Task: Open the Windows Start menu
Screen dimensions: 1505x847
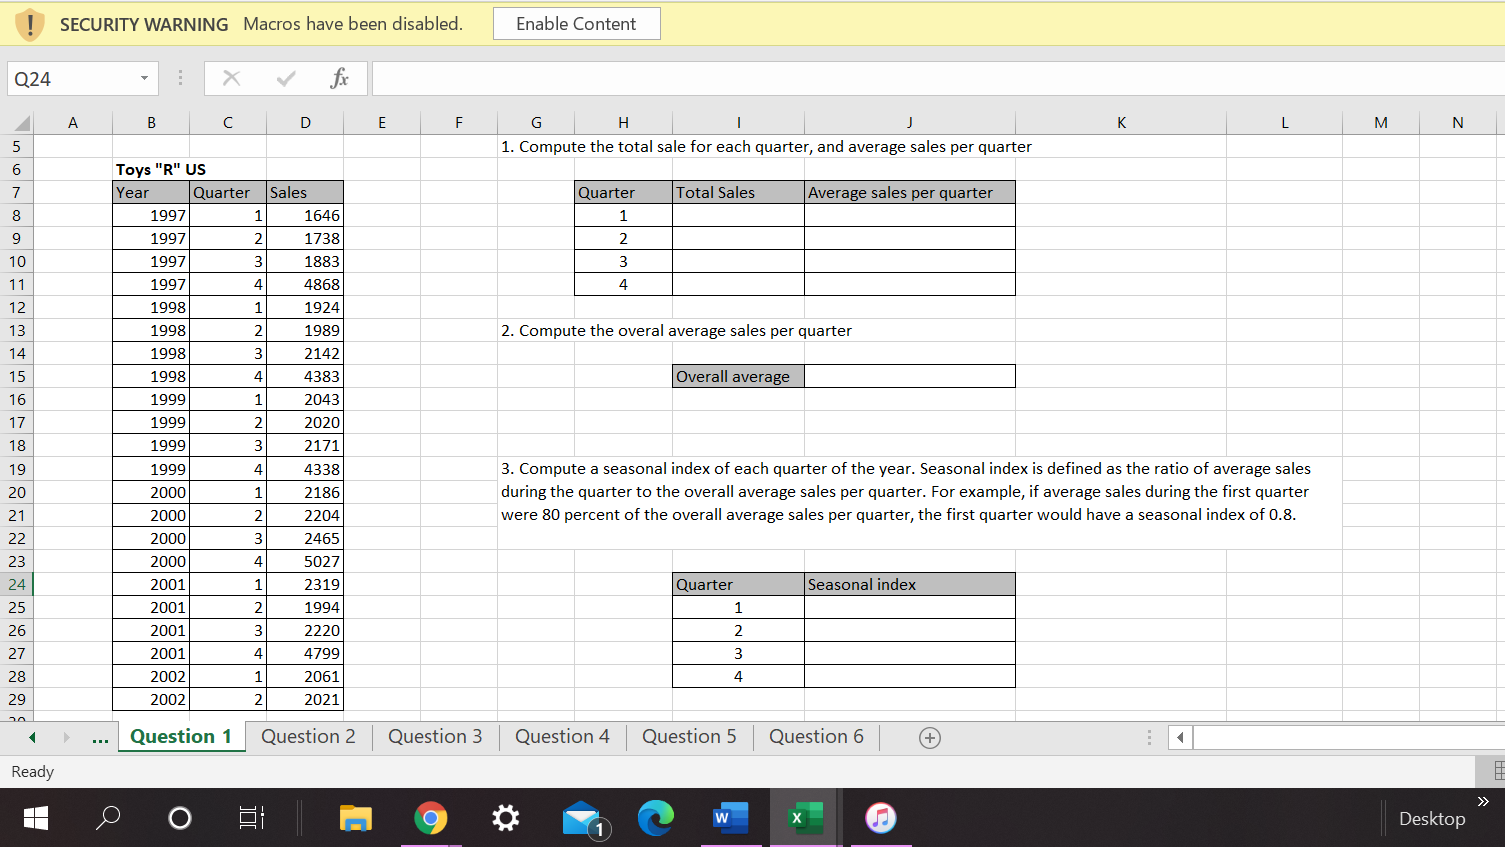Action: pos(35,818)
